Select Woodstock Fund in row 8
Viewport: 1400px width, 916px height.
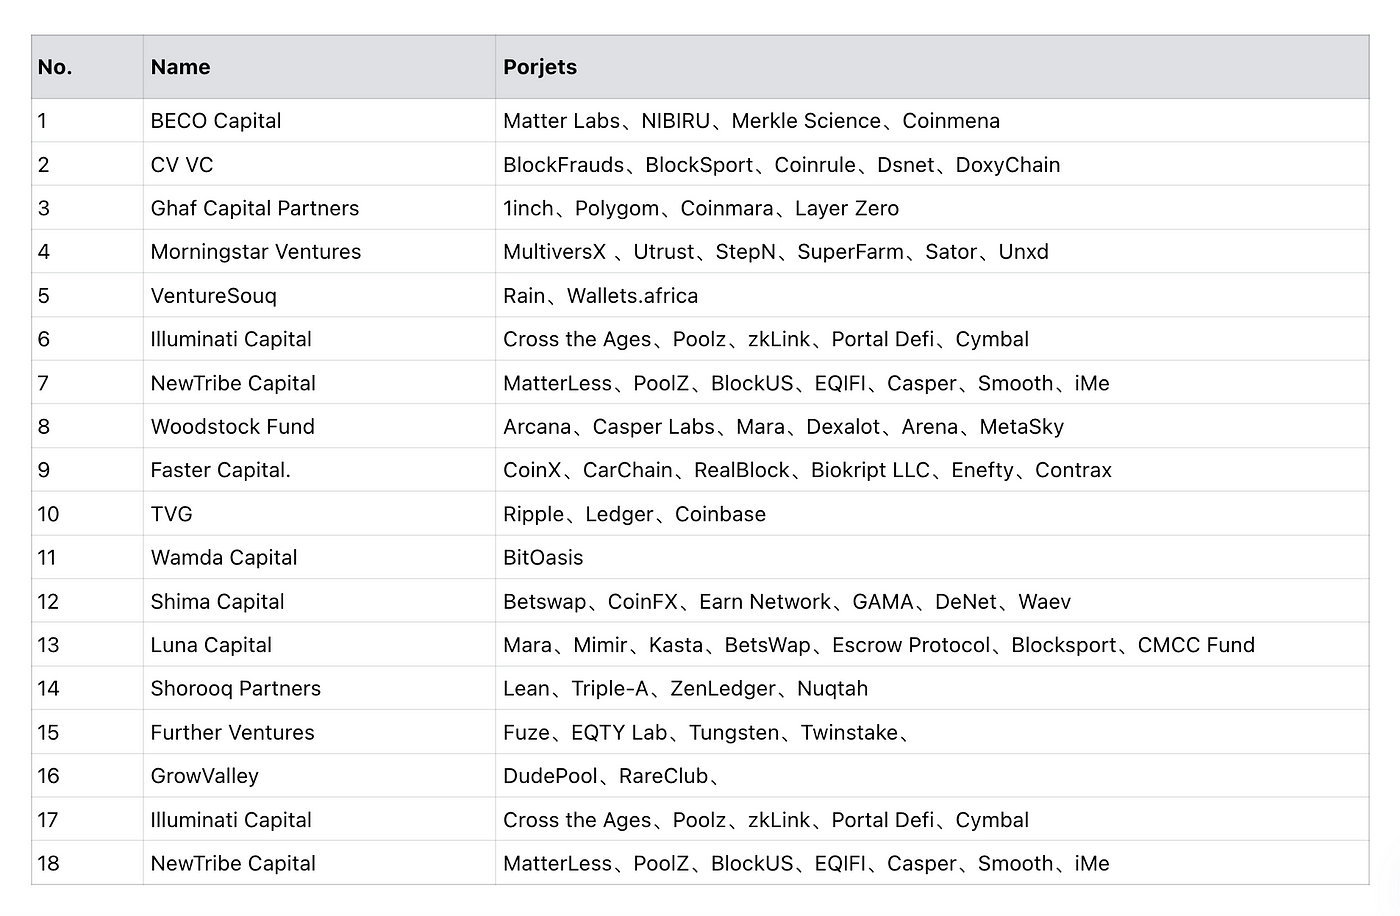(319, 426)
